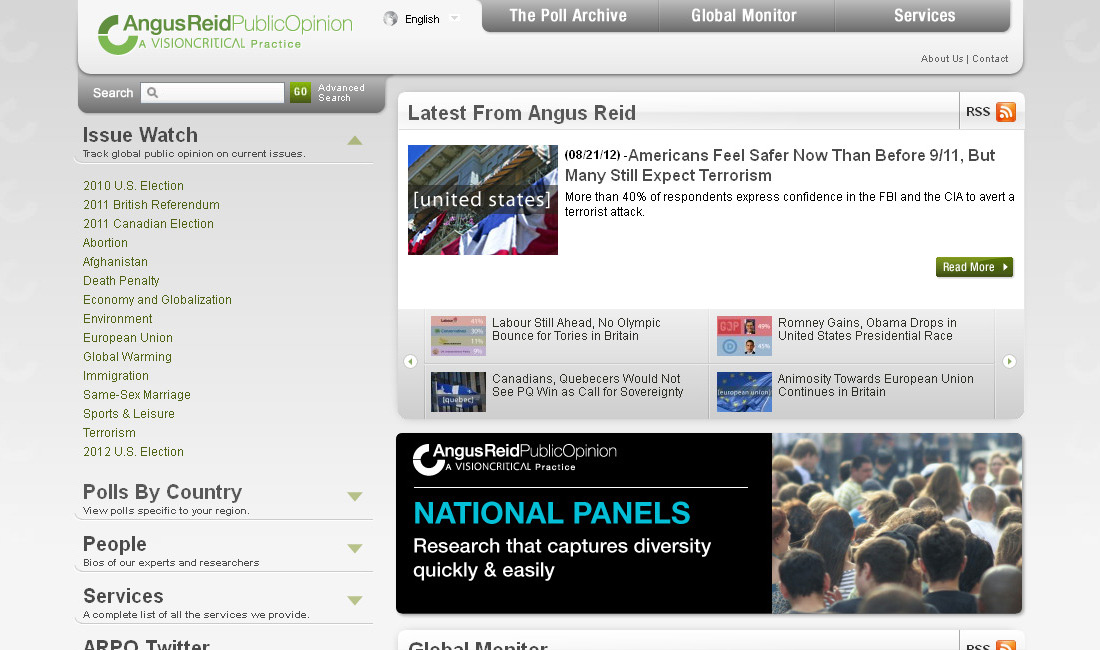
Task: Expand the Polls By Country section
Action: 355,496
